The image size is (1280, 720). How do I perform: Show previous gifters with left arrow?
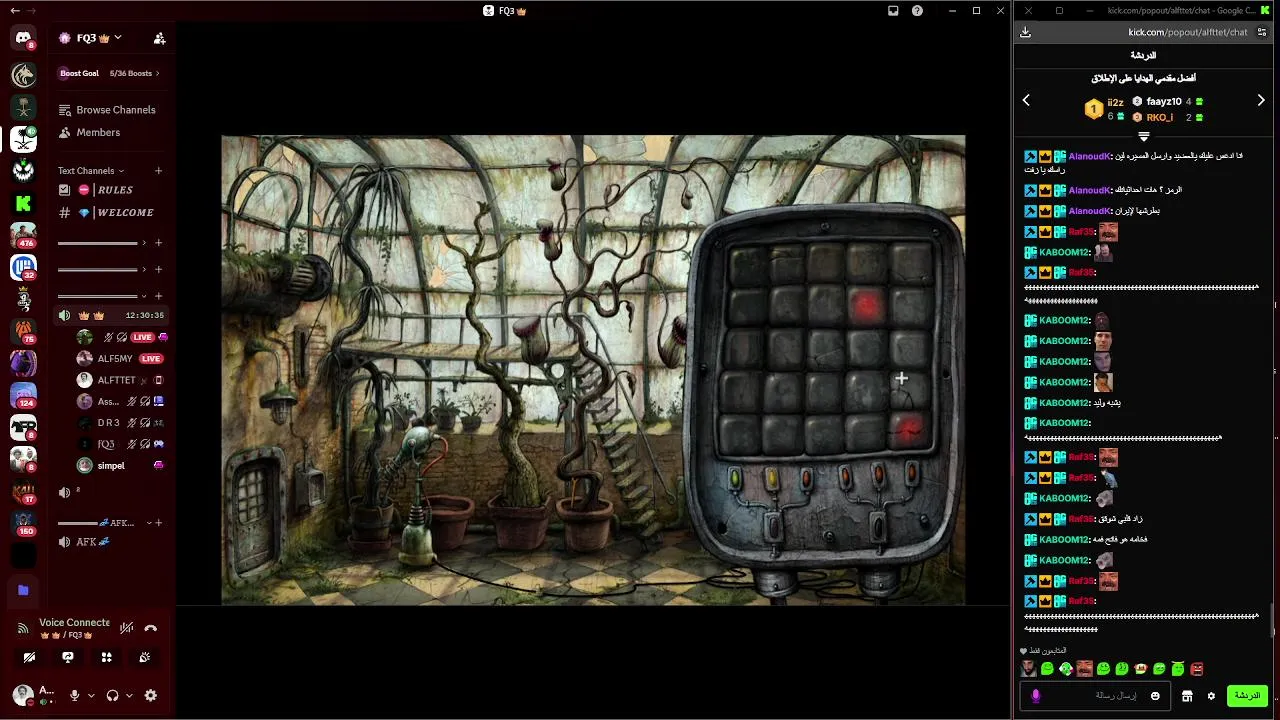[x=1026, y=100]
